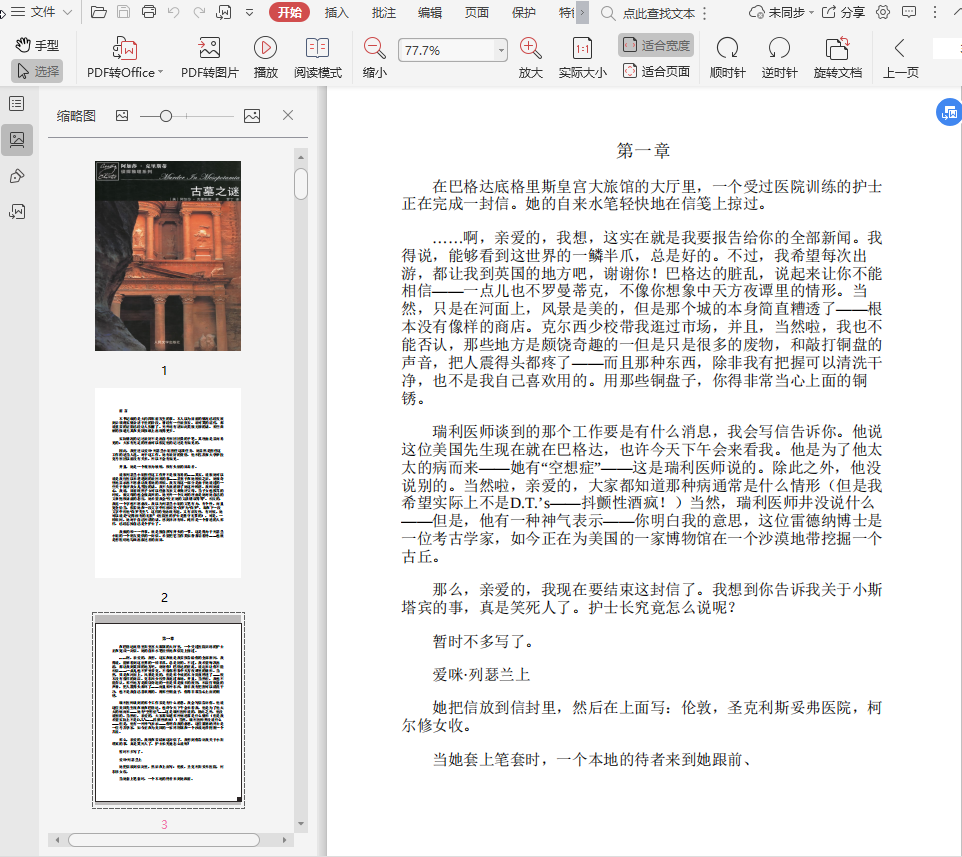This screenshot has width=962, height=857.
Task: Select the 手型 hand tool
Action: click(37, 45)
